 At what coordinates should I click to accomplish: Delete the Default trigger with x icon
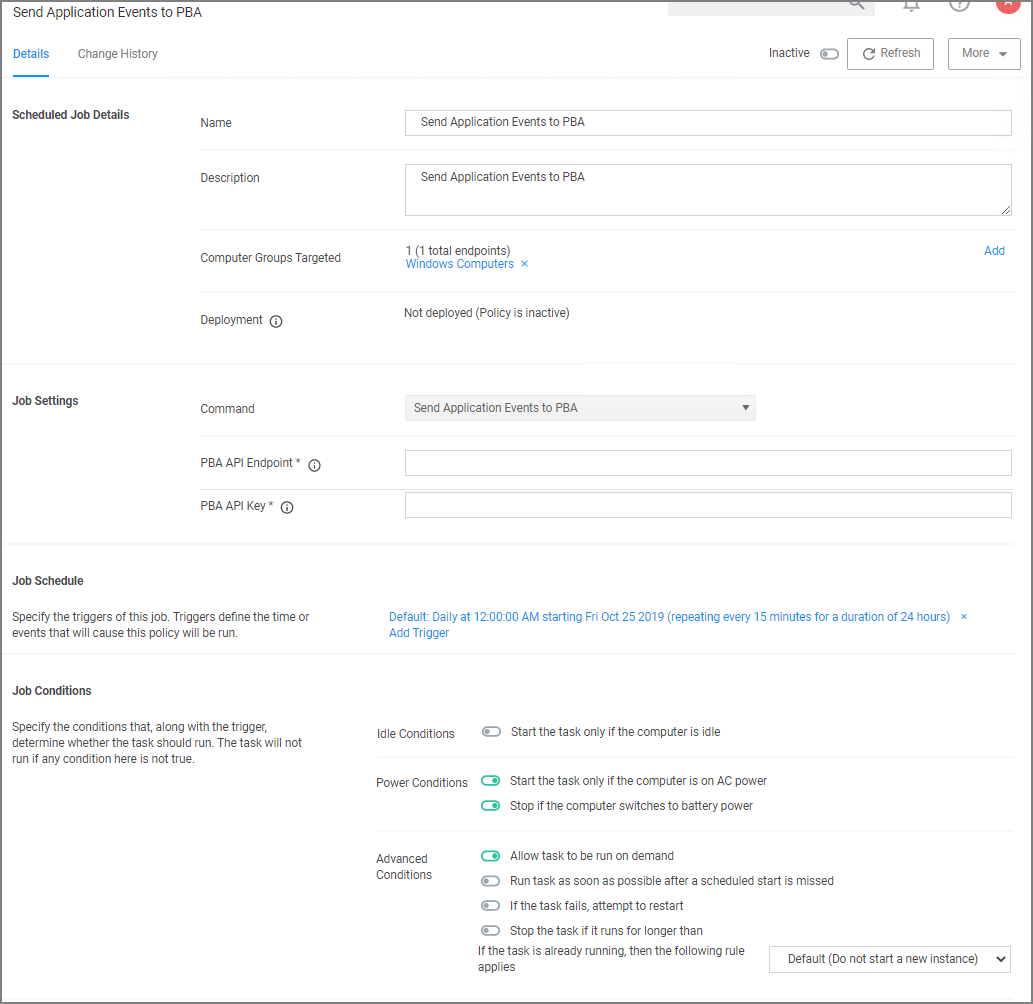[x=964, y=617]
